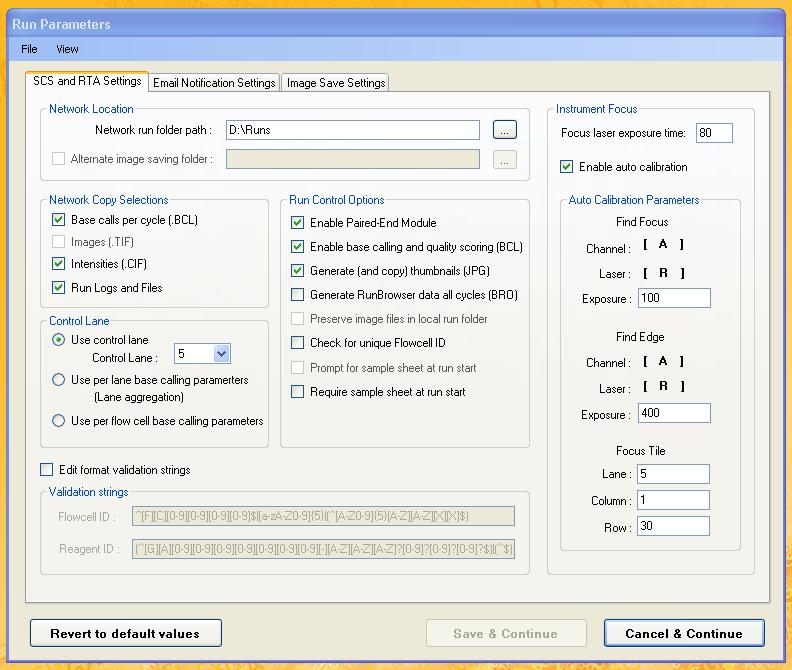Browse for alternate image saving folder
The image size is (792, 670).
tap(505, 160)
